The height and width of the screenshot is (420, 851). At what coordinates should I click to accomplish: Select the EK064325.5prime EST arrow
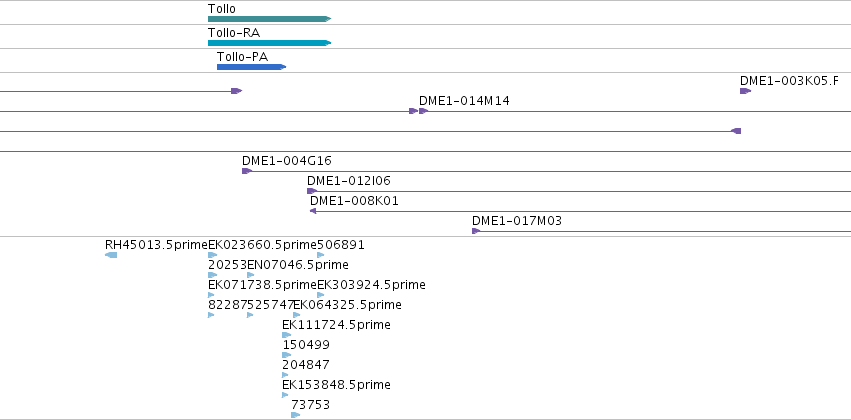point(296,315)
